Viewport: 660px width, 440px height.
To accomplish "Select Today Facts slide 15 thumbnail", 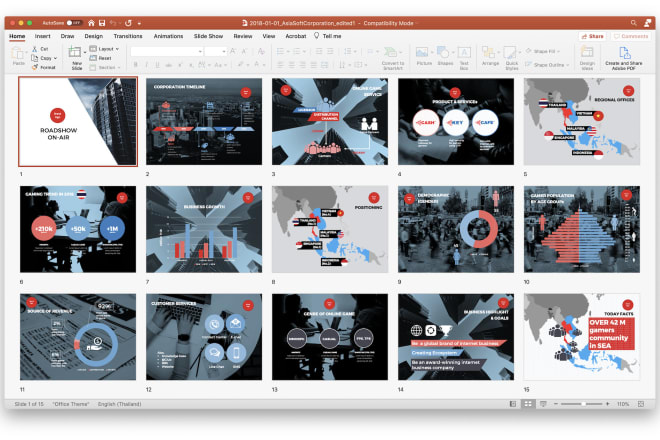I will point(582,337).
